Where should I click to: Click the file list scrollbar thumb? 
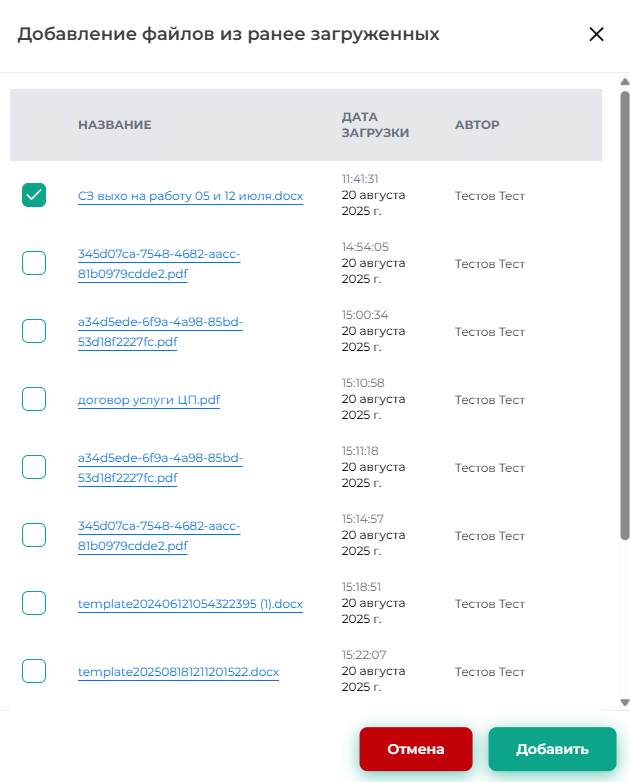pyautogui.click(x=624, y=300)
